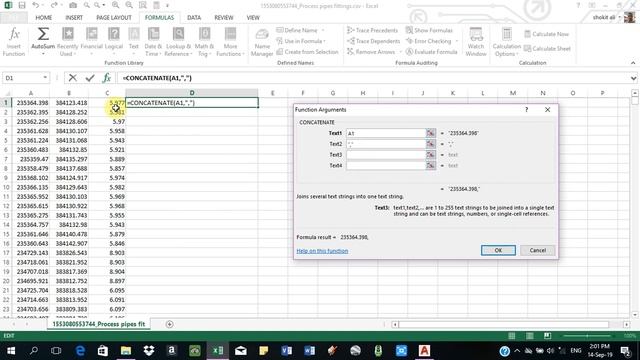
Task: Open Lookup & Reference functions list
Action: tap(178, 42)
